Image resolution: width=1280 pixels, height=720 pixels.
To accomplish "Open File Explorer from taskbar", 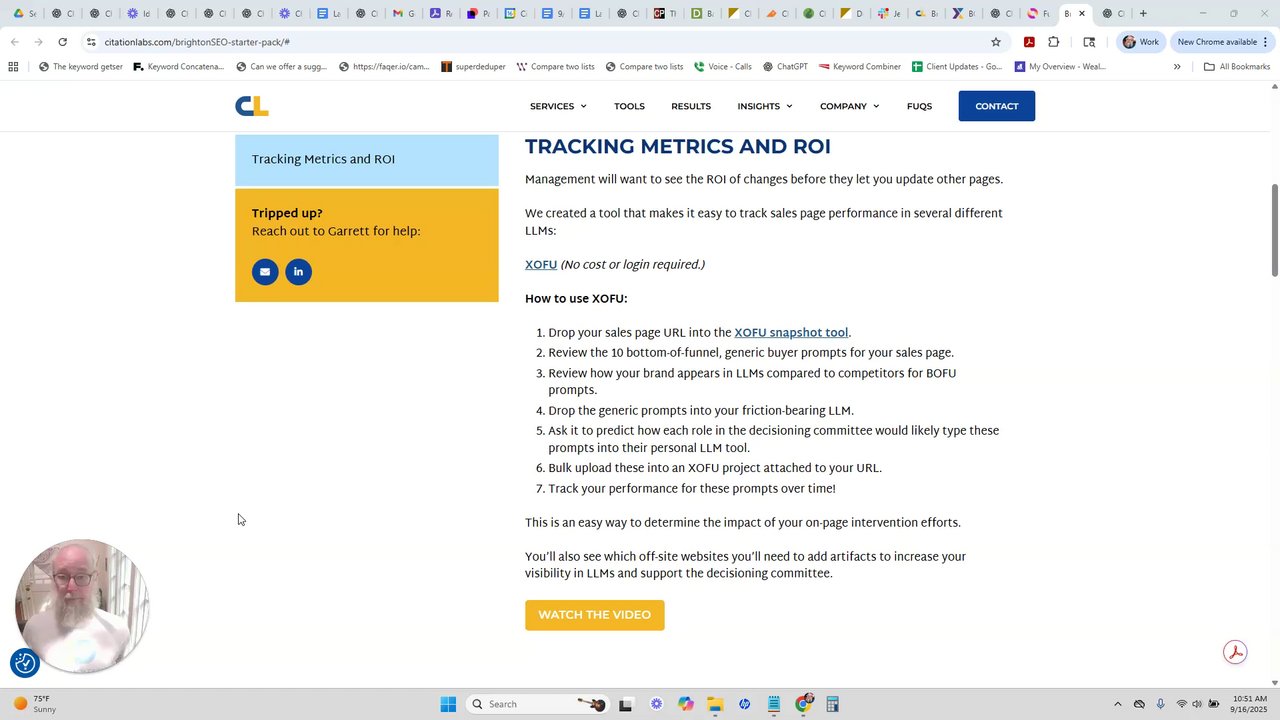I will point(715,704).
